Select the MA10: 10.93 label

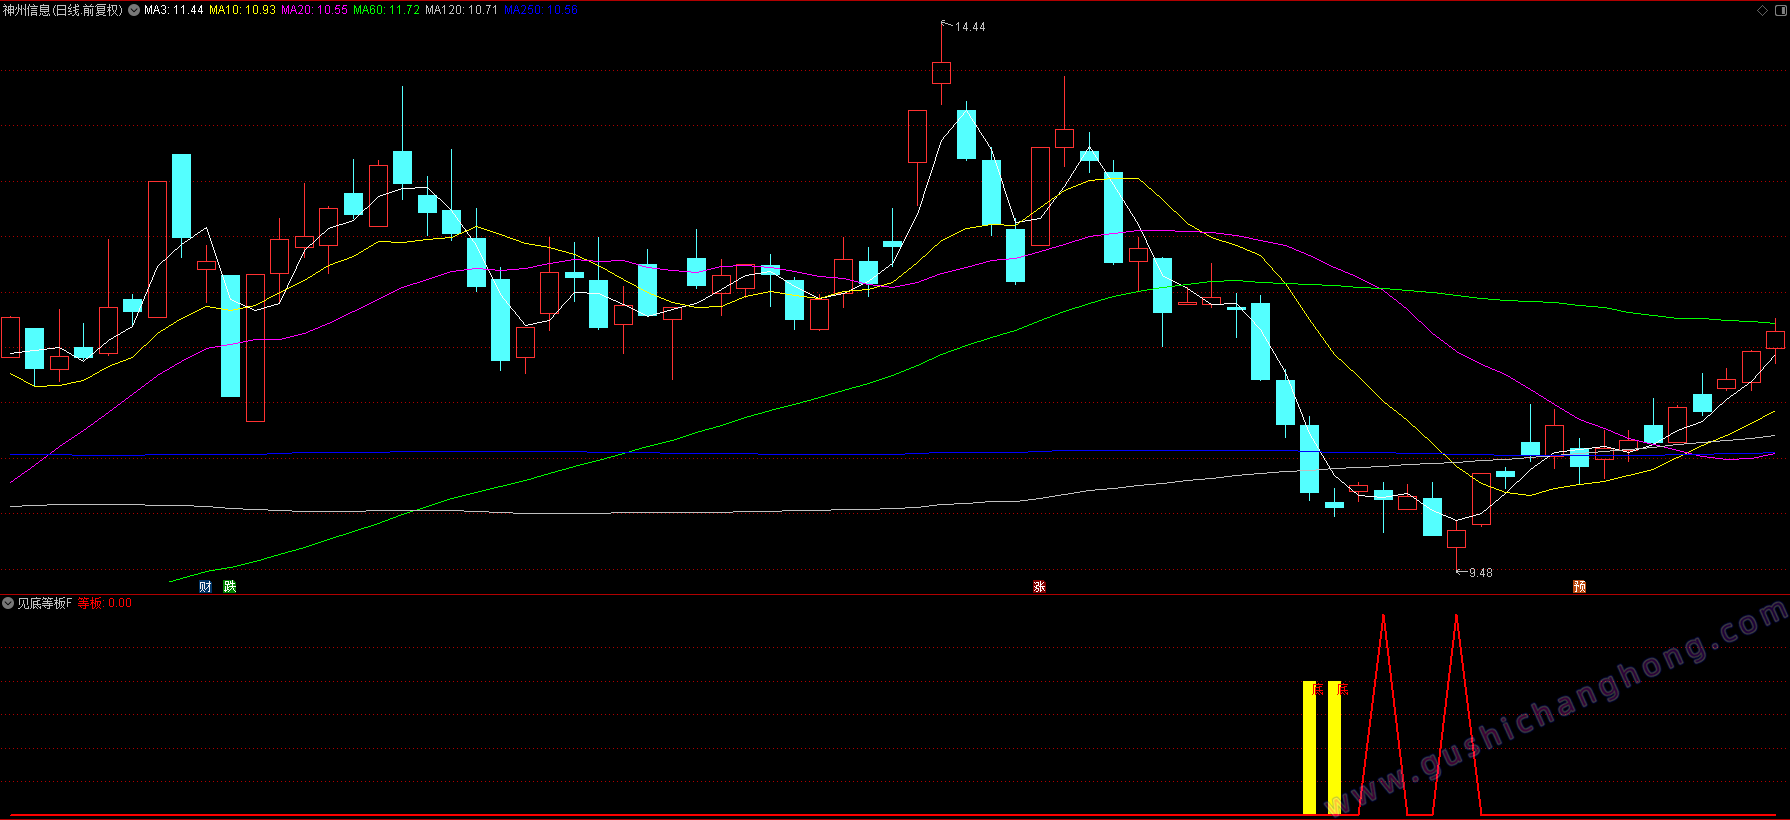[x=242, y=10]
